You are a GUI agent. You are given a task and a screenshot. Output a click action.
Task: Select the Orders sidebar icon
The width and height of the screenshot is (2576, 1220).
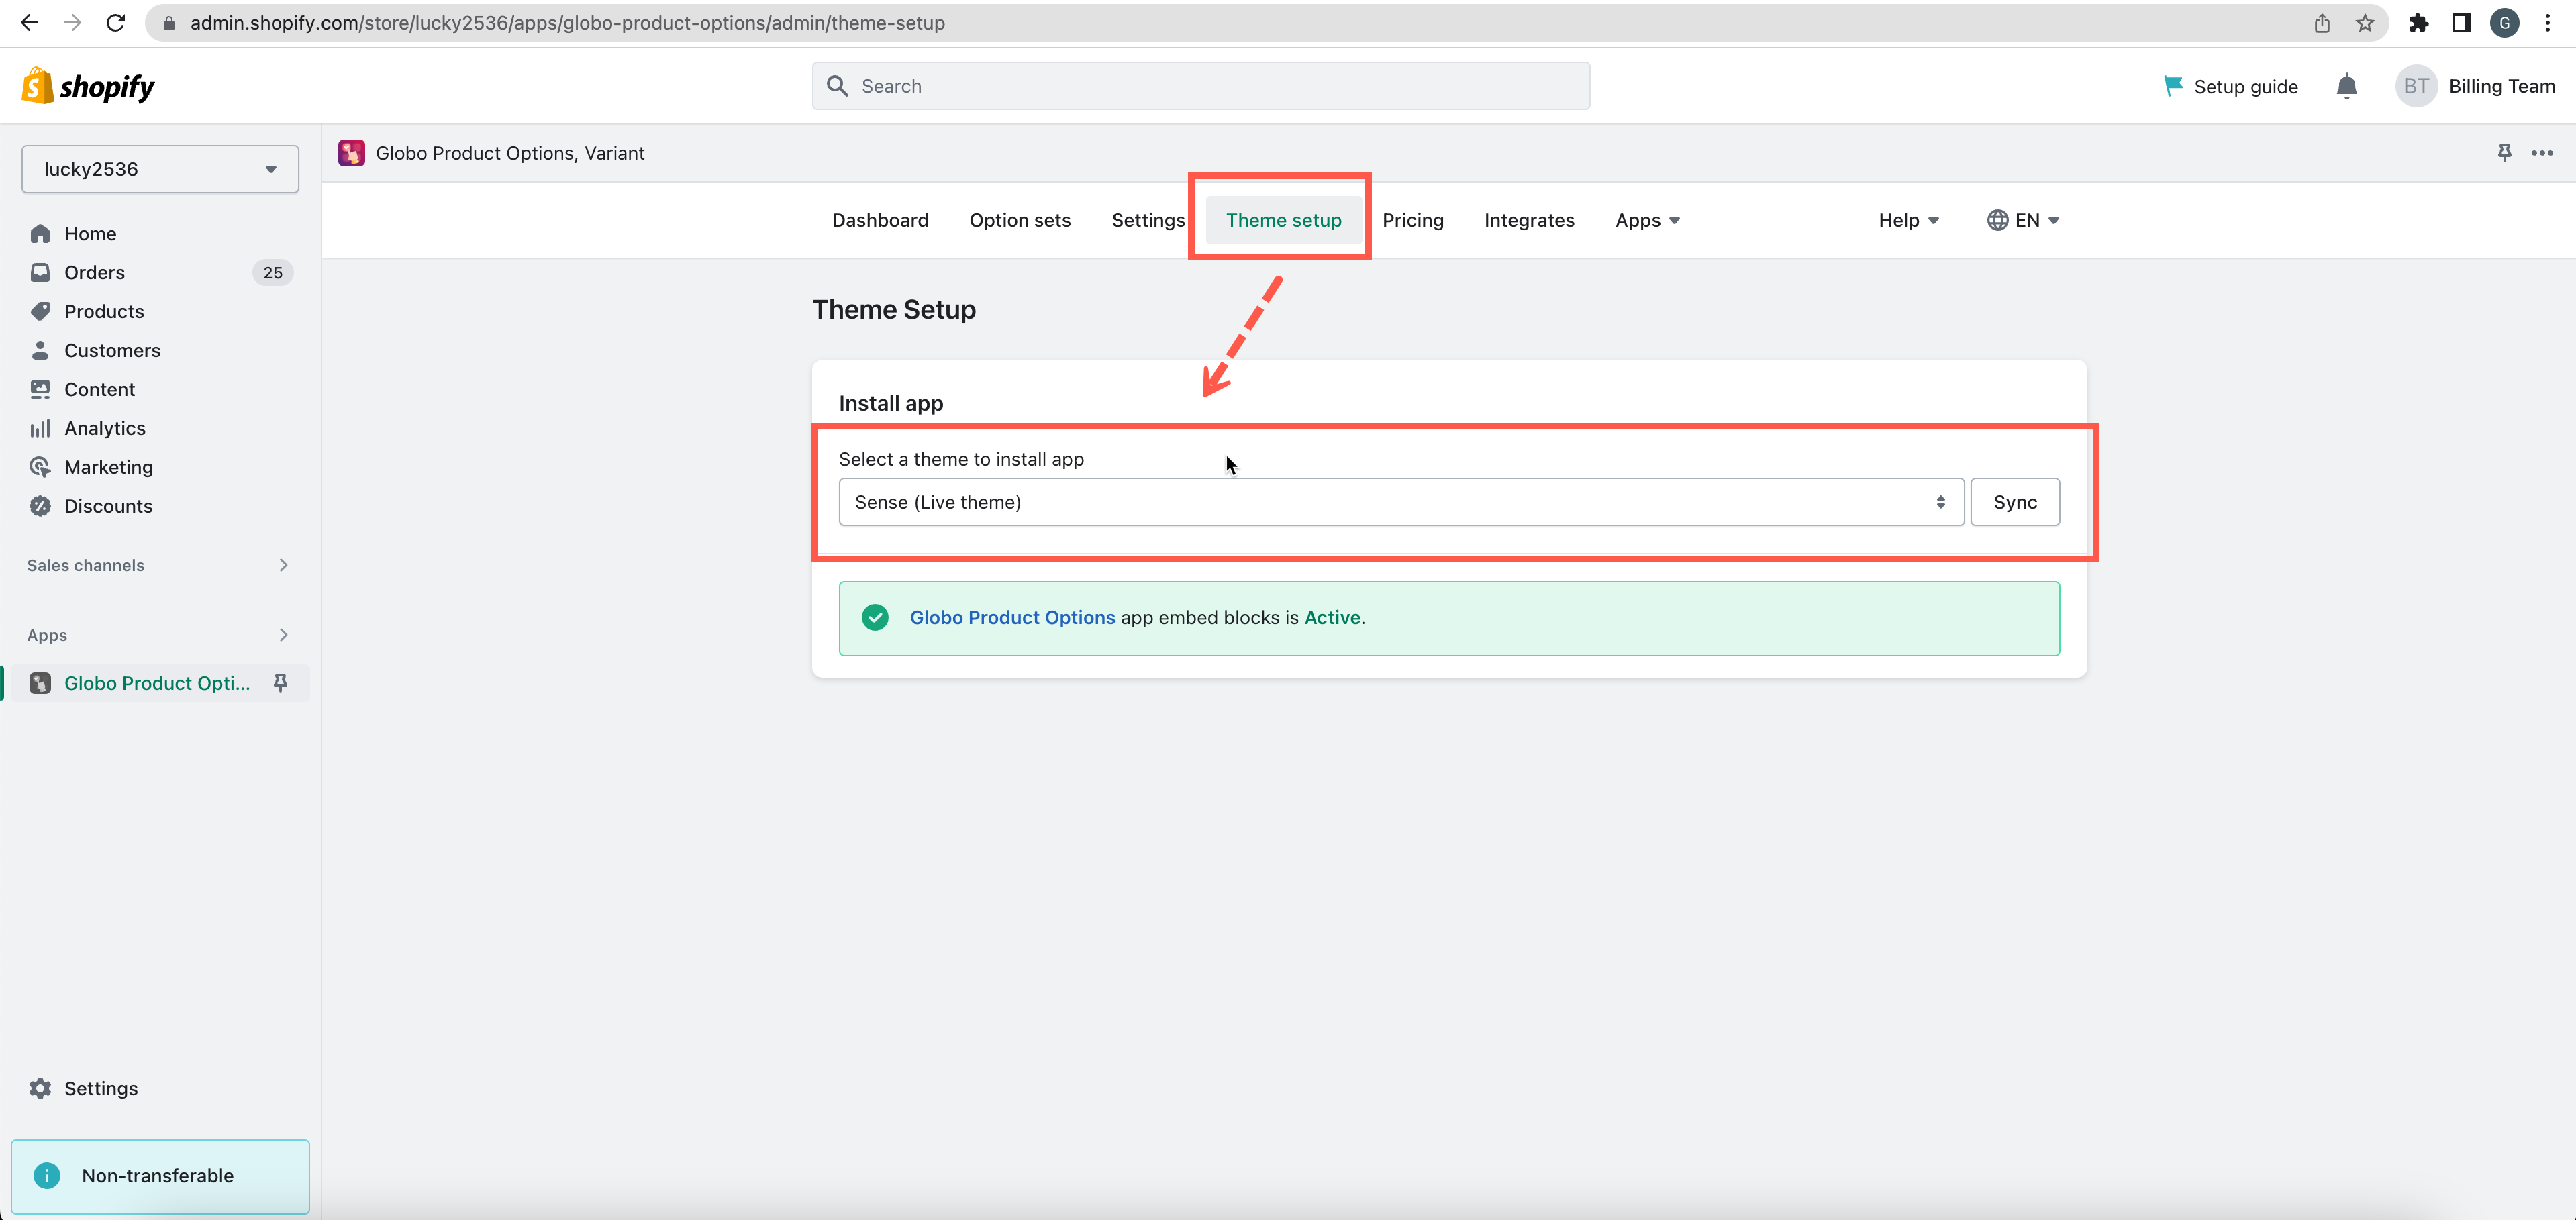click(x=40, y=272)
